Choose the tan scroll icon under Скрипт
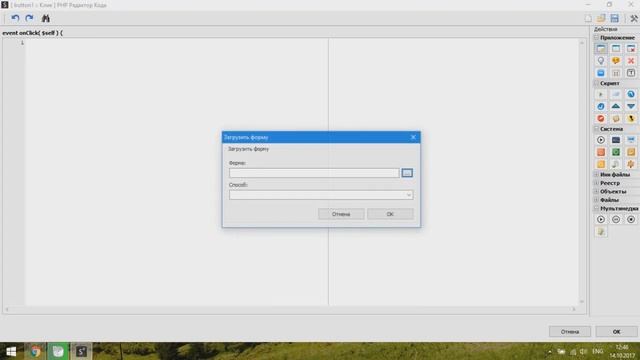Screen dimensions: 640x360 click(616, 119)
